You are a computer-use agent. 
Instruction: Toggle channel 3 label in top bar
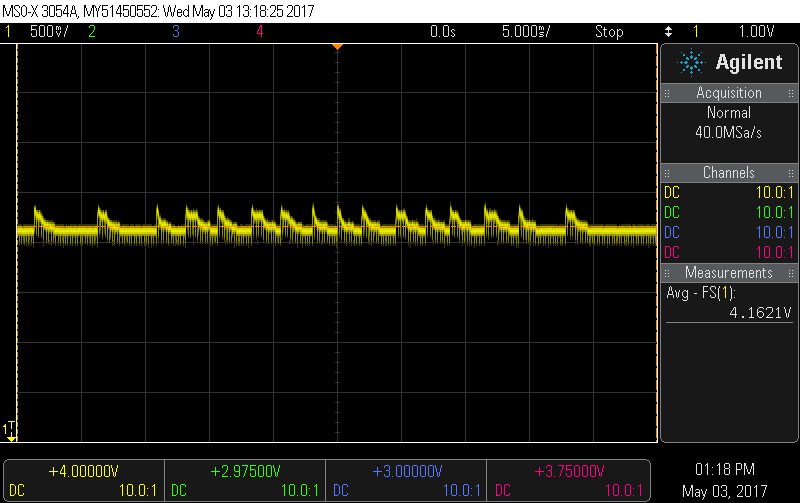point(176,32)
